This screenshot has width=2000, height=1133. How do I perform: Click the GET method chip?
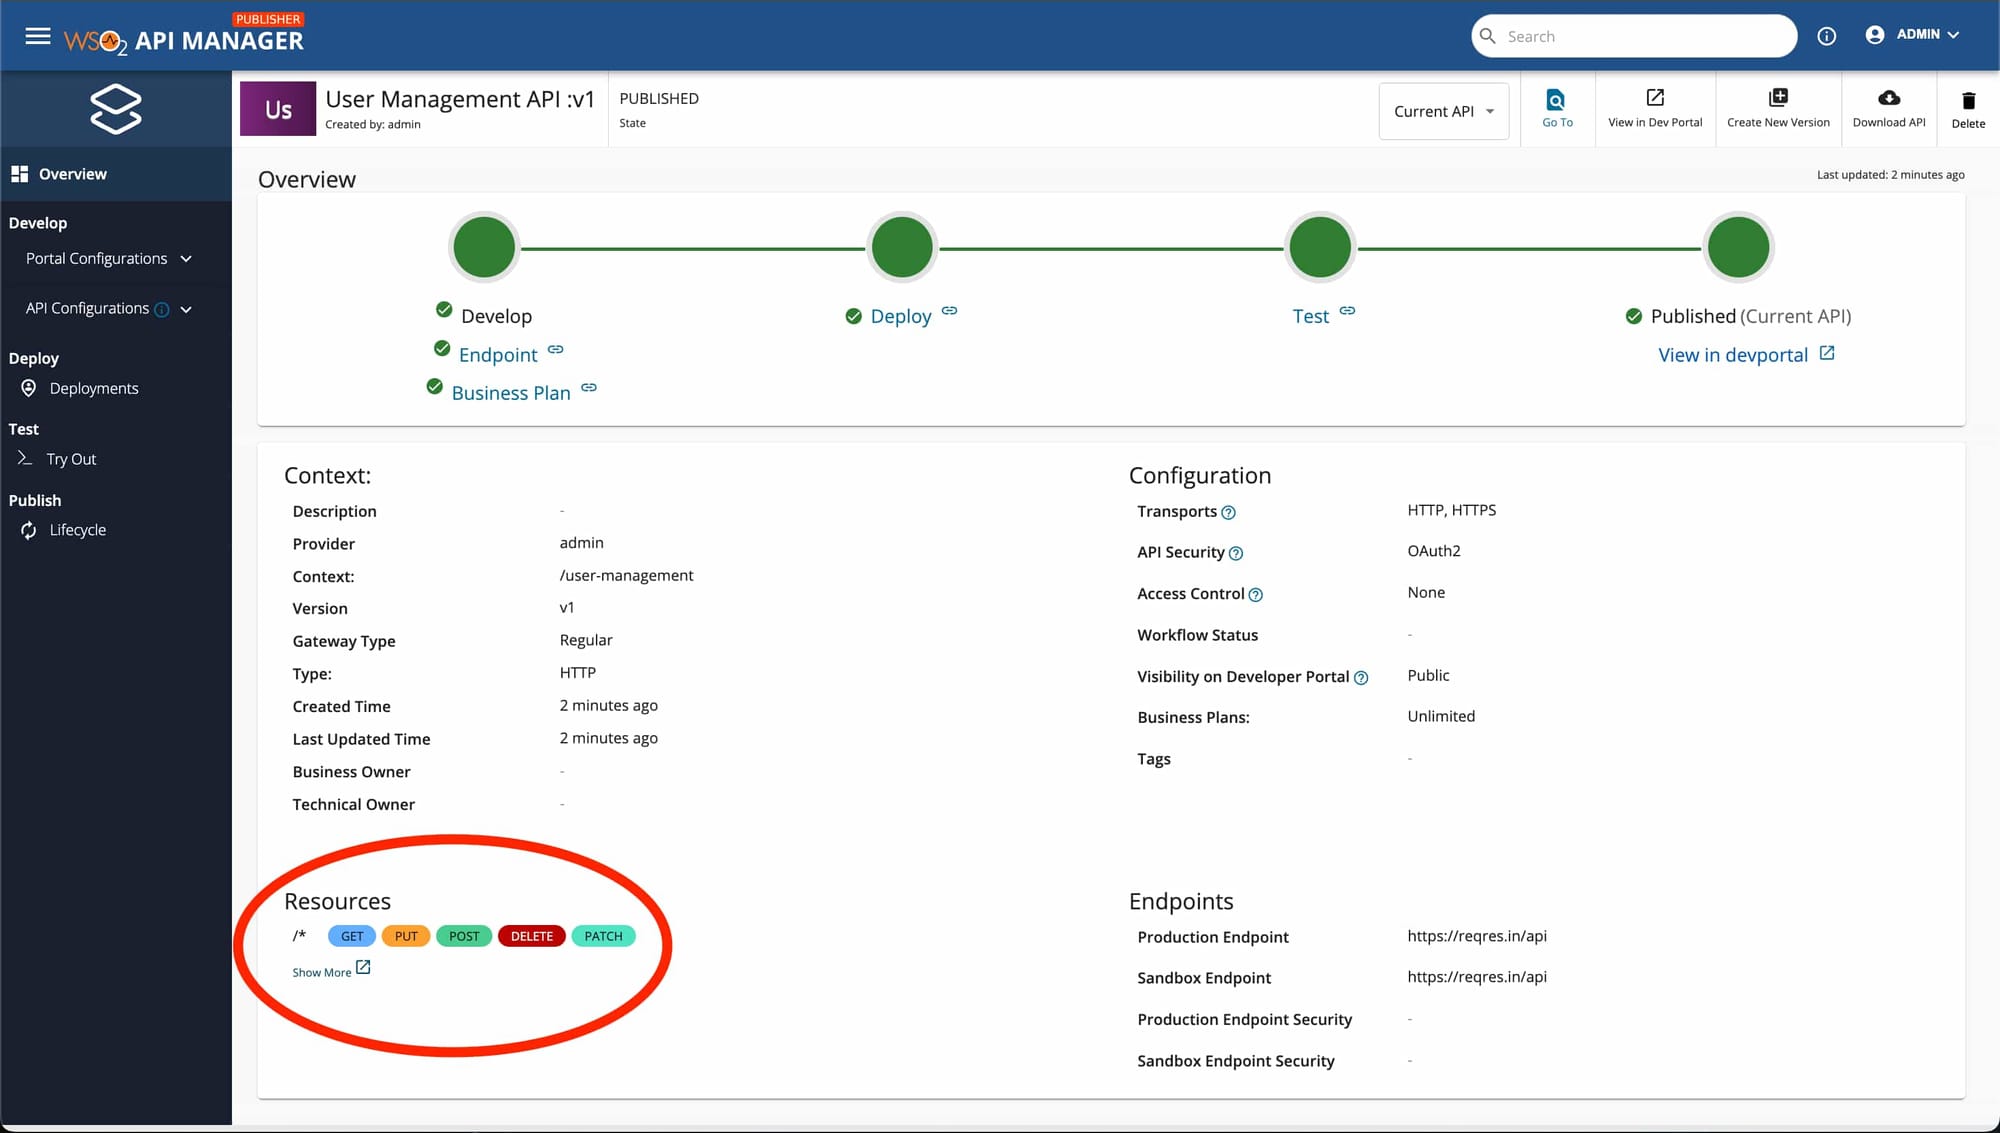pyautogui.click(x=352, y=936)
